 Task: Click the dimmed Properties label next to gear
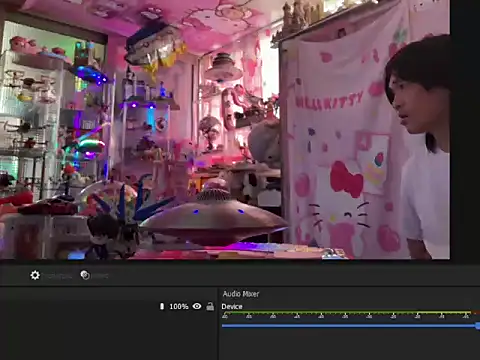tap(59, 276)
